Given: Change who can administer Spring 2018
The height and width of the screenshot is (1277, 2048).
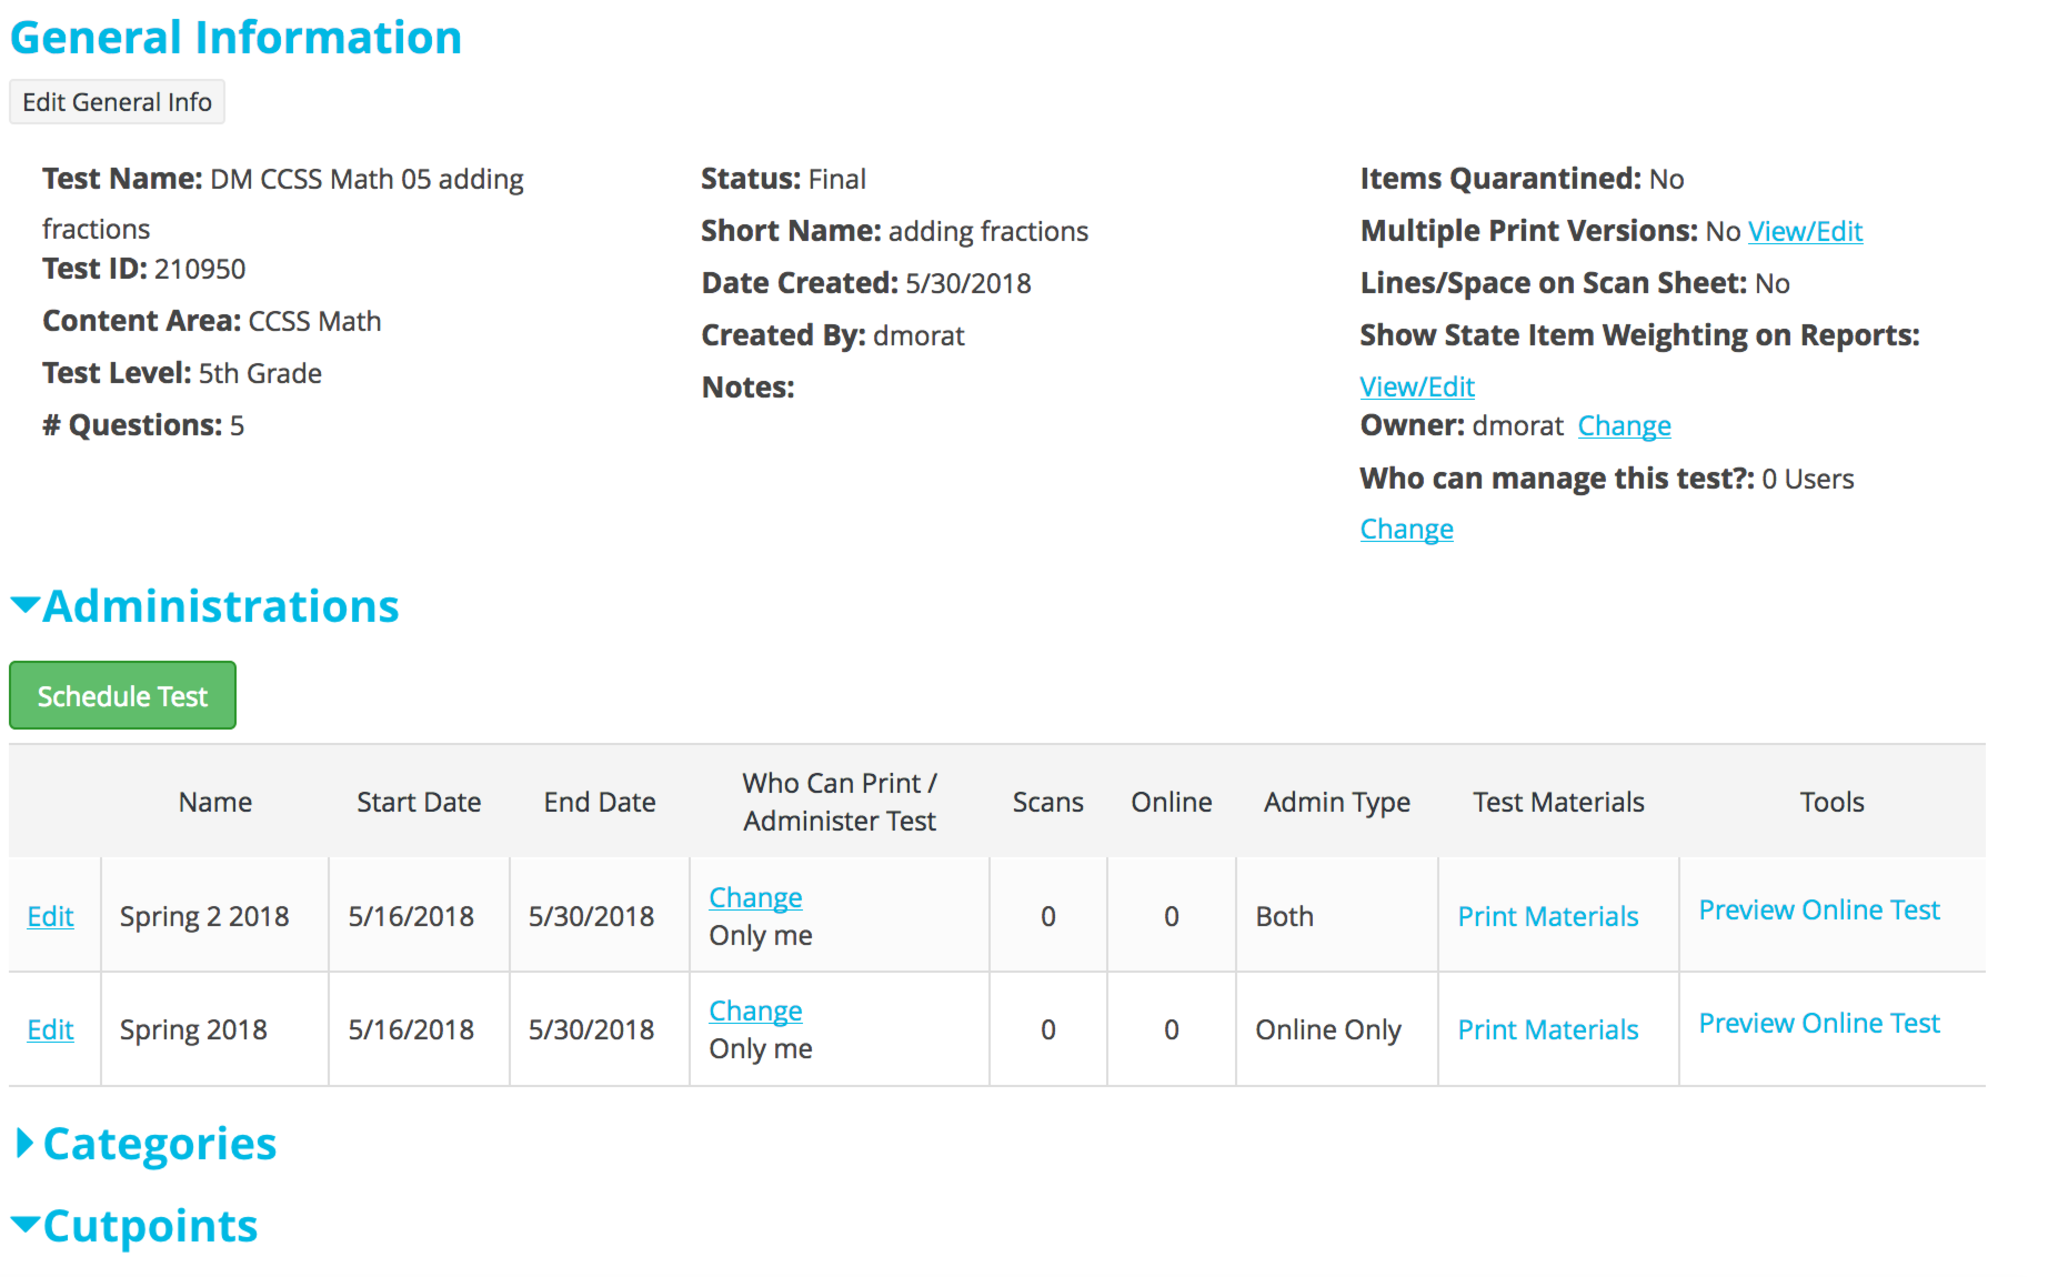Looking at the screenshot, I should [x=755, y=1010].
